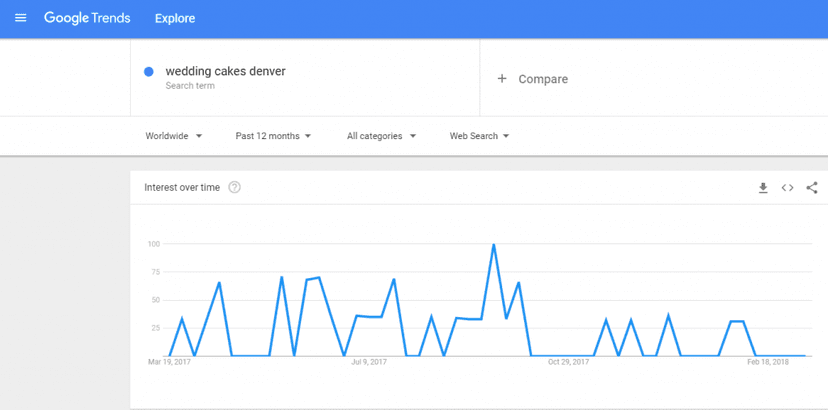
Task: Open the hamburger main menu
Action: coord(20,18)
